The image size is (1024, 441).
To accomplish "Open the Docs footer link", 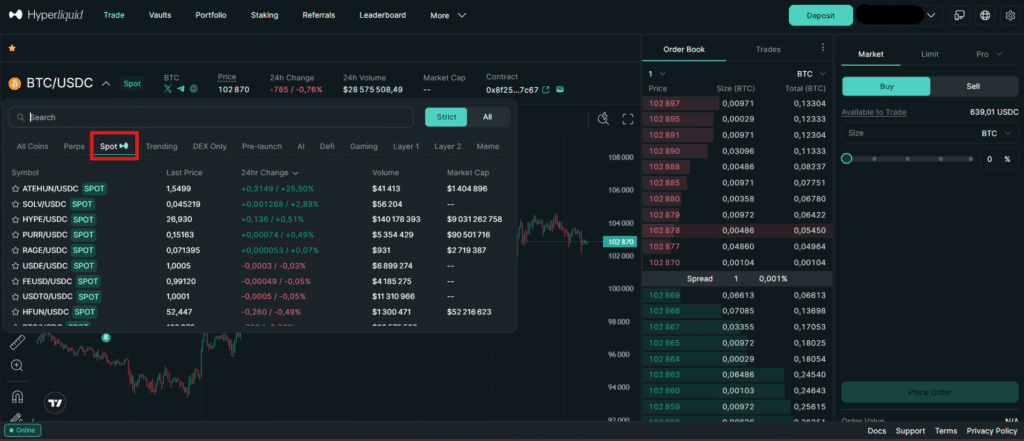I will pyautogui.click(x=876, y=431).
